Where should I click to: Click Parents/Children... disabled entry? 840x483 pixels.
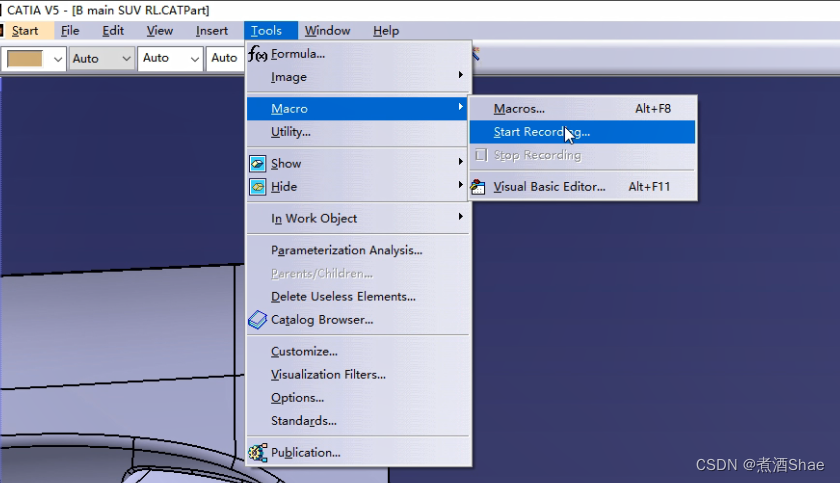coord(358,274)
